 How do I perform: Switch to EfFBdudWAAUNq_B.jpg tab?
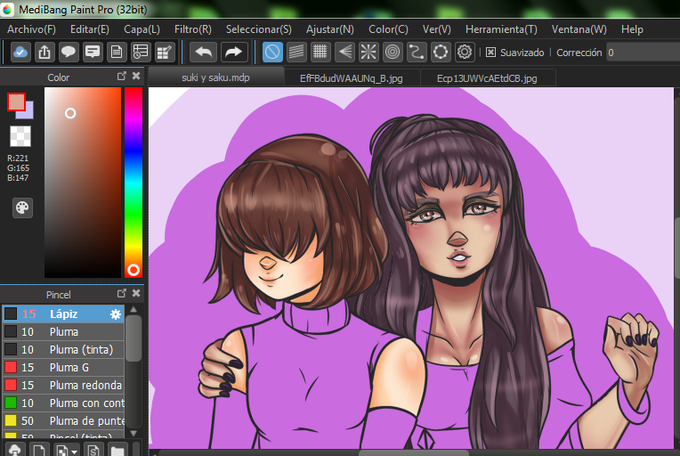(351, 78)
